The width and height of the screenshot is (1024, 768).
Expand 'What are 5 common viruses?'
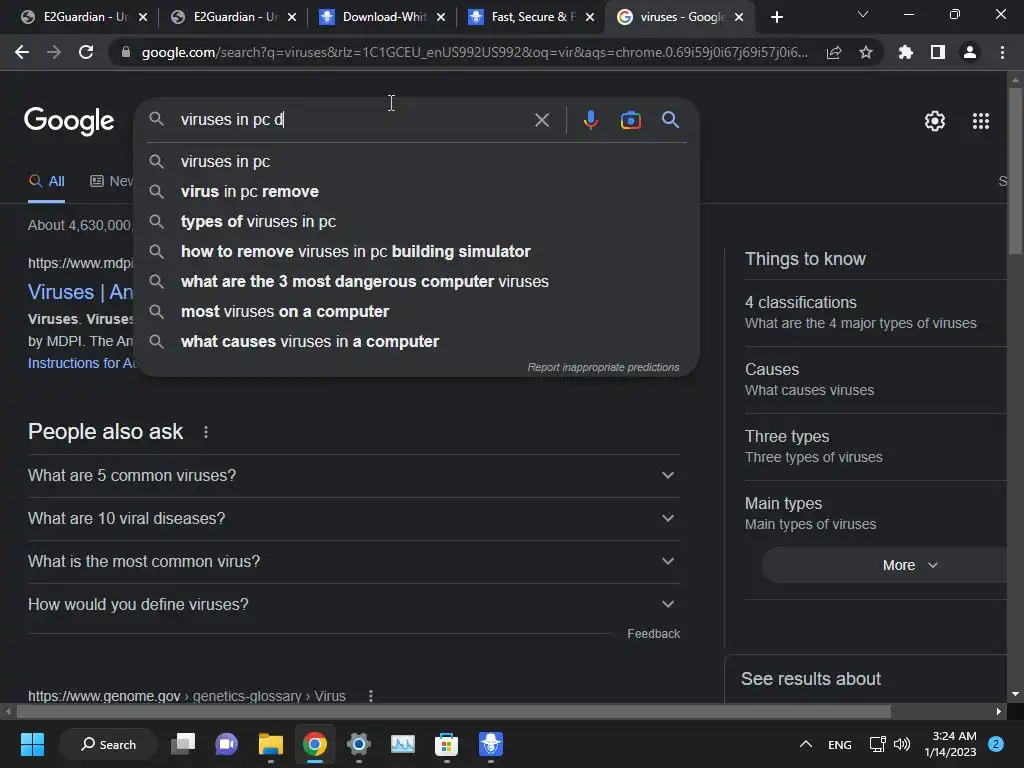click(x=354, y=475)
